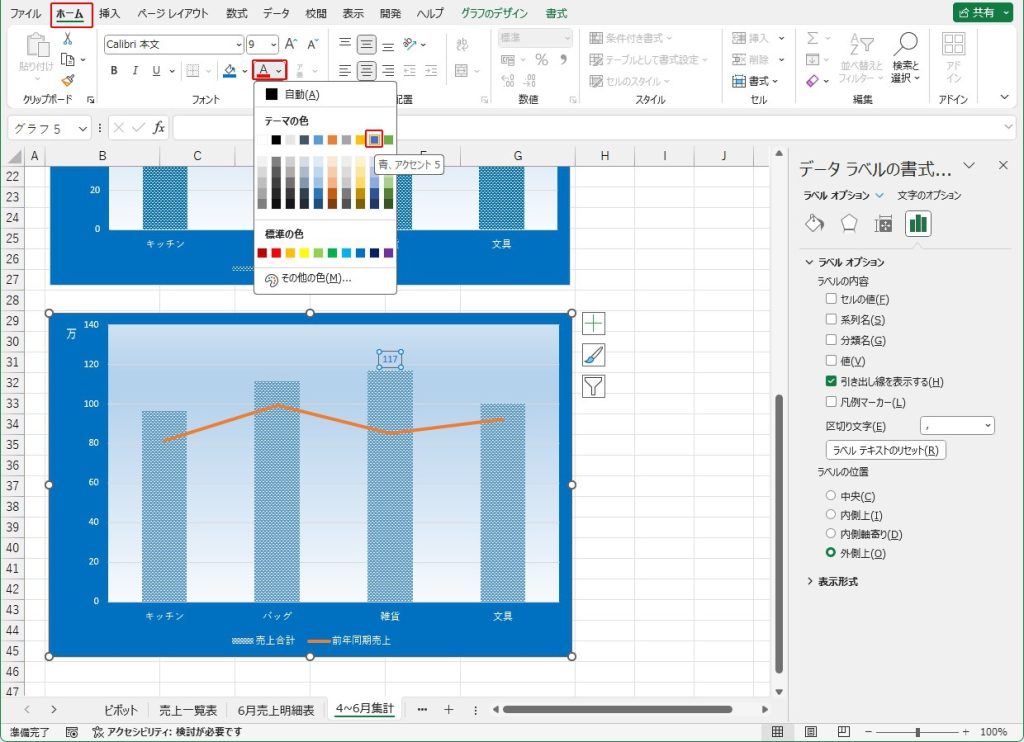The width and height of the screenshot is (1024, 742).
Task: Enable the セルの値 checkbox
Action: (831, 299)
